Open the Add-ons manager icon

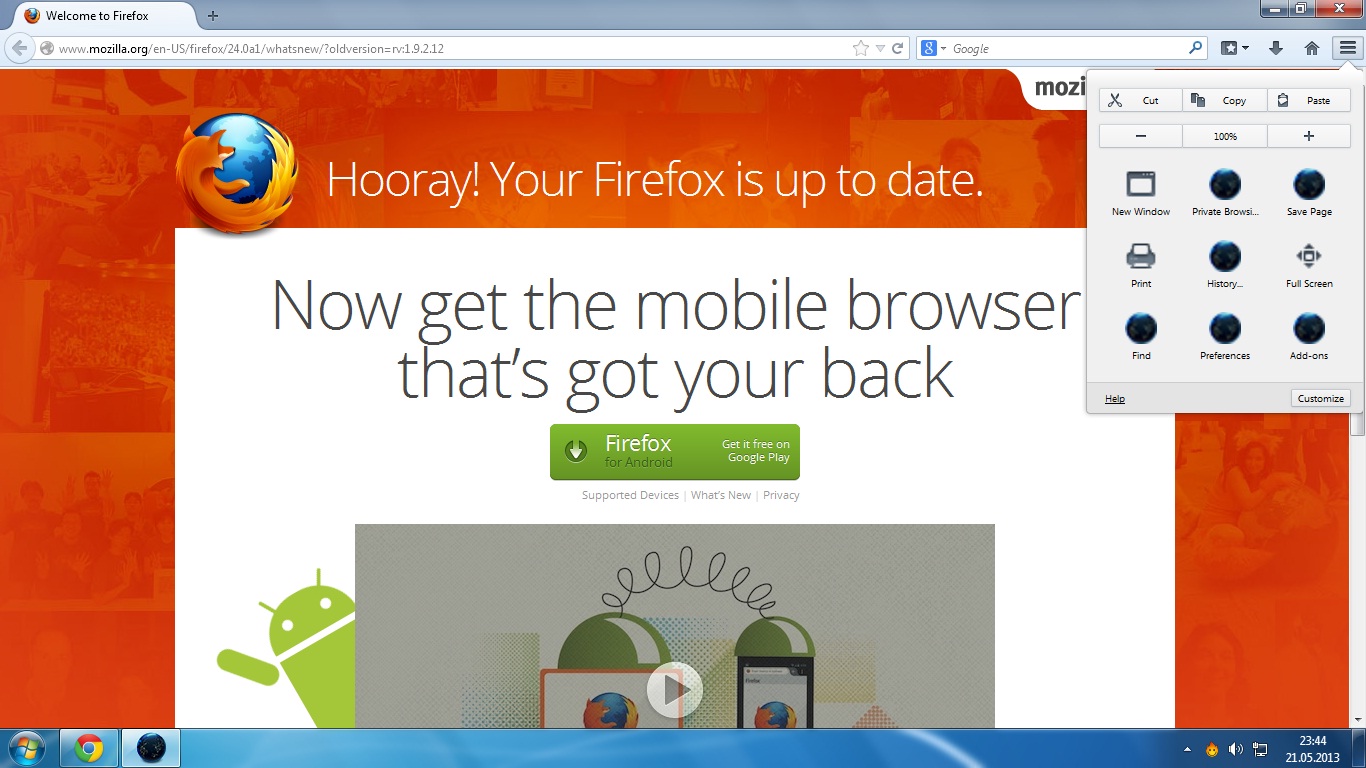click(1309, 337)
